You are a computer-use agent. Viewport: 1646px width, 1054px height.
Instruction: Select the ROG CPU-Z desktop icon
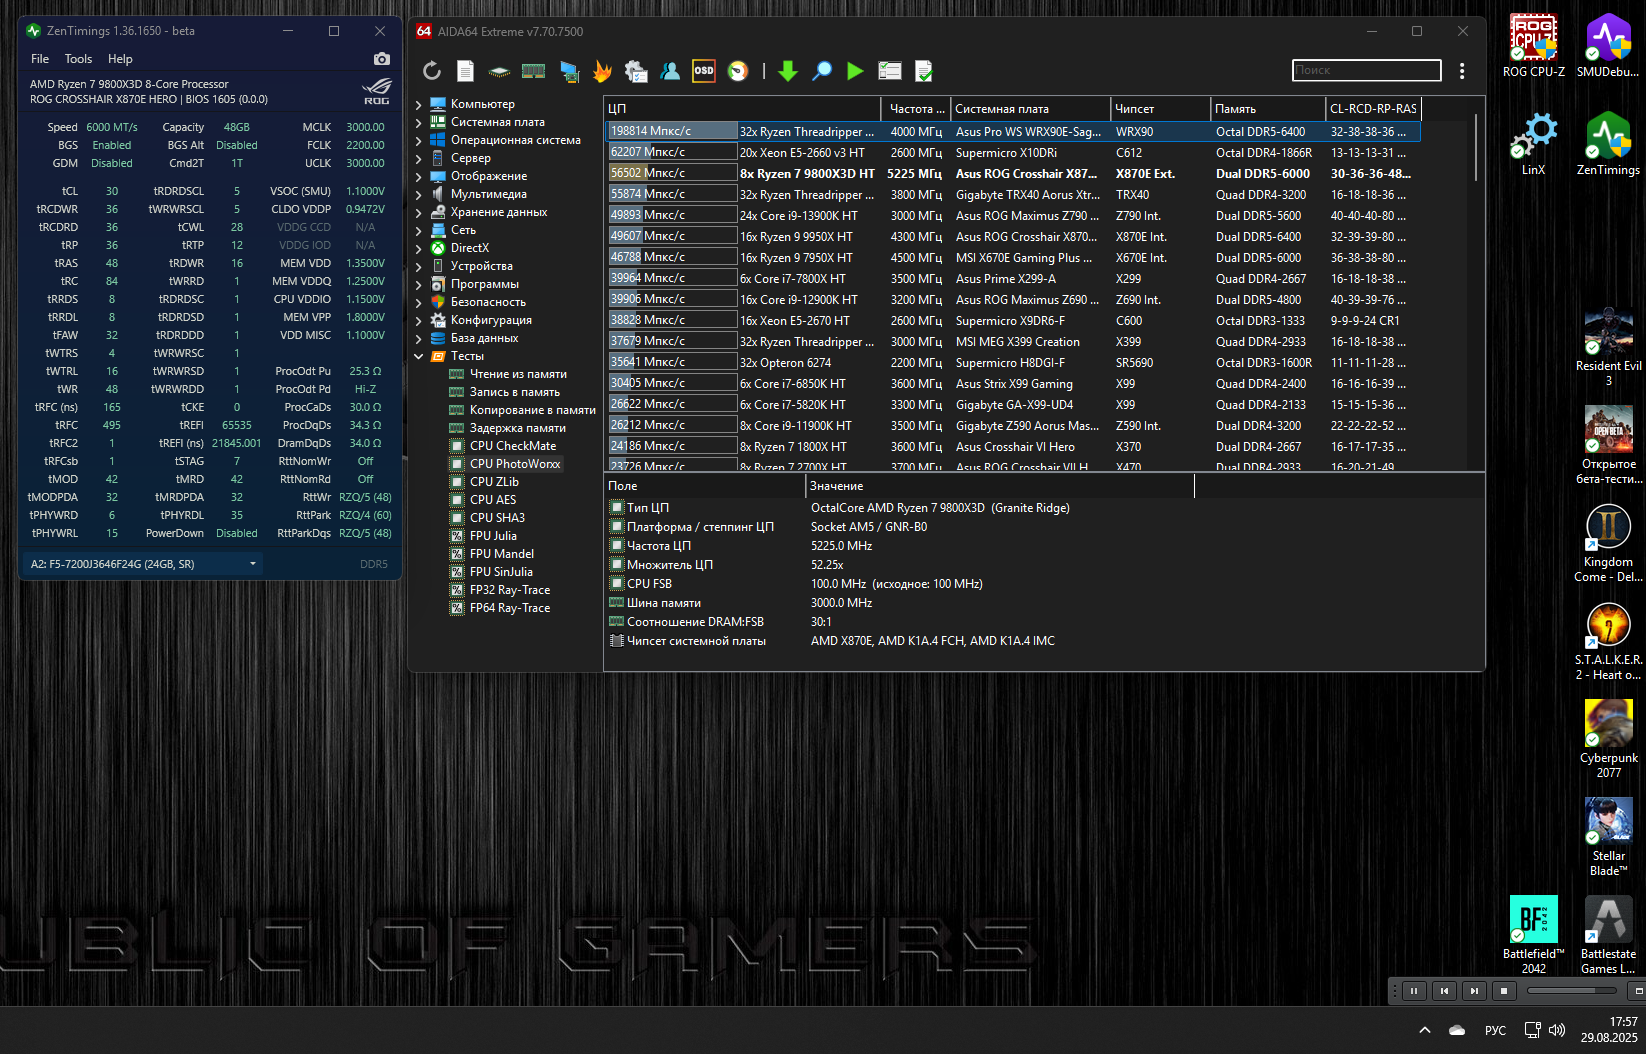tap(1534, 46)
